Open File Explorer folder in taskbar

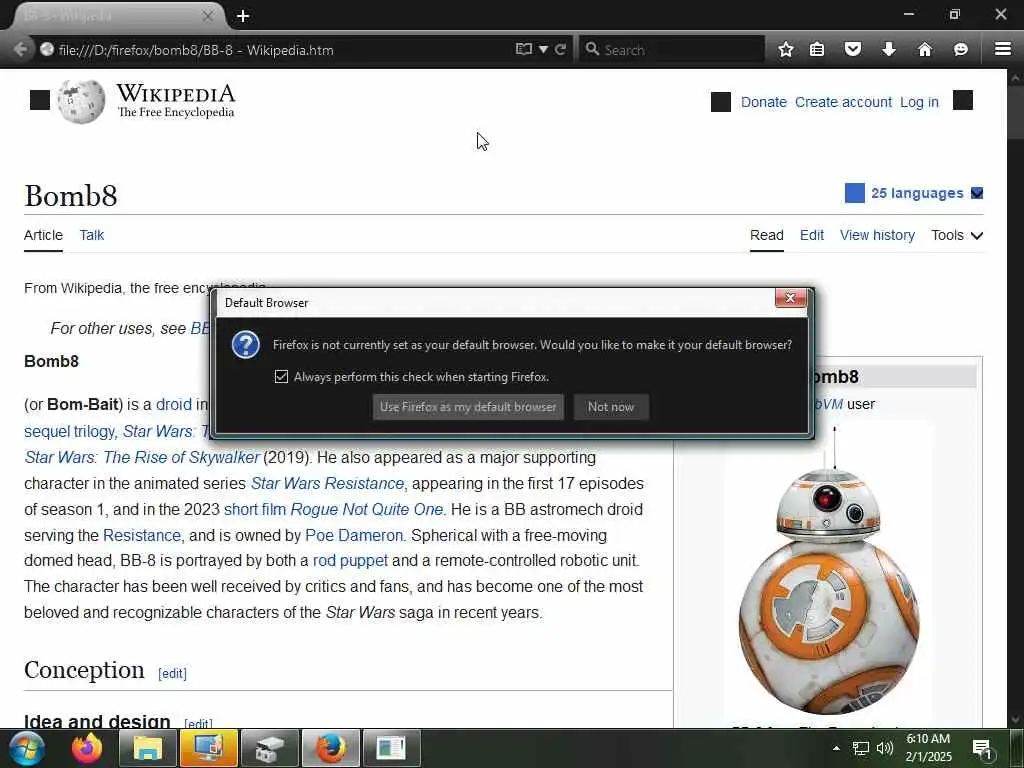148,748
